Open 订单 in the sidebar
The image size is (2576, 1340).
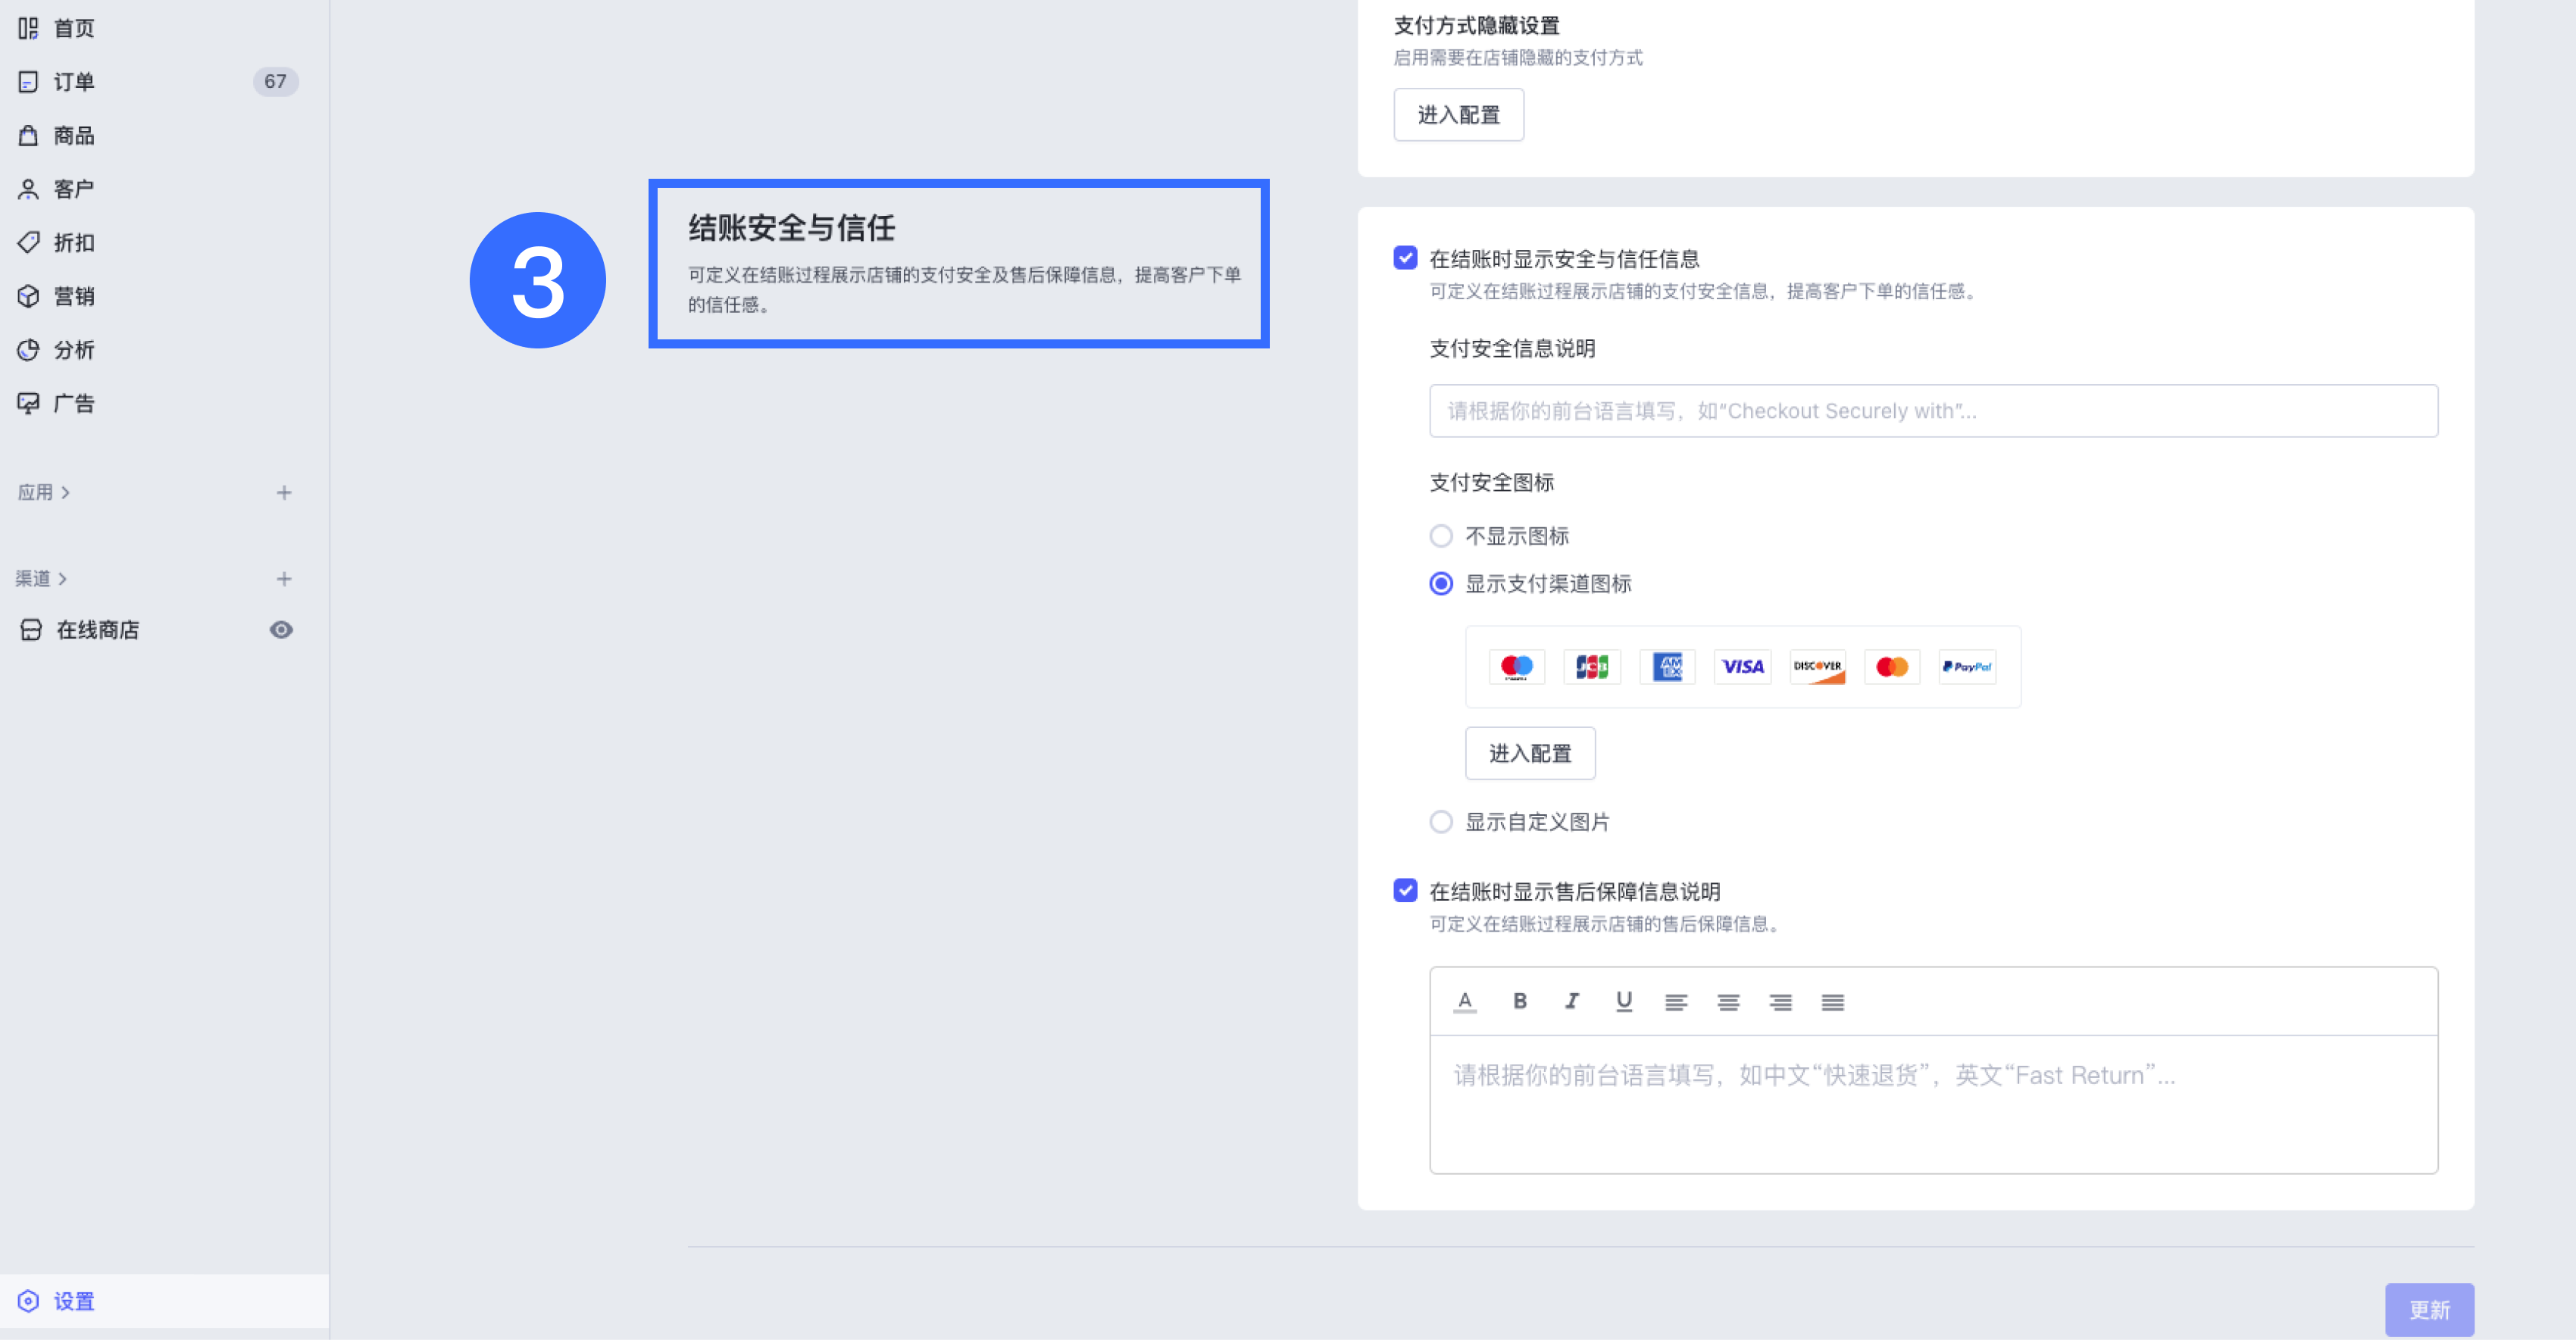[x=74, y=82]
